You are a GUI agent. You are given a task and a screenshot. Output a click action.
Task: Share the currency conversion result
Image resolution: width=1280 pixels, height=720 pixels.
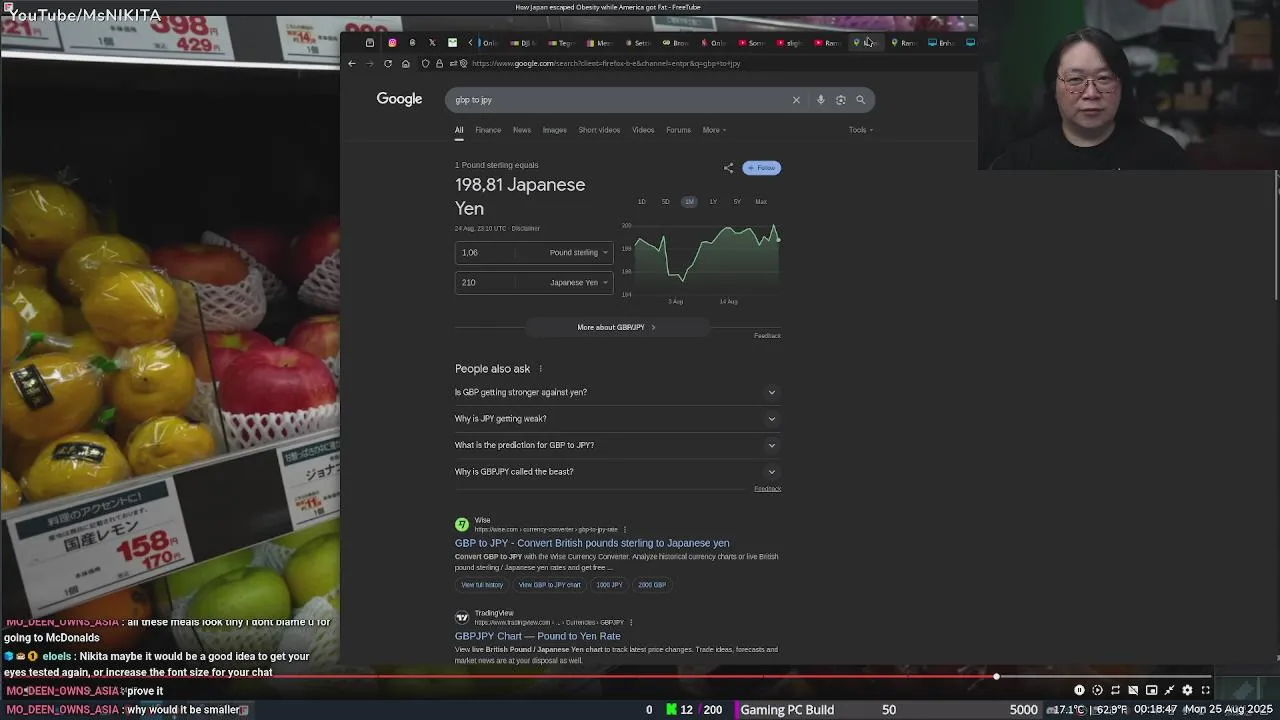(x=728, y=168)
